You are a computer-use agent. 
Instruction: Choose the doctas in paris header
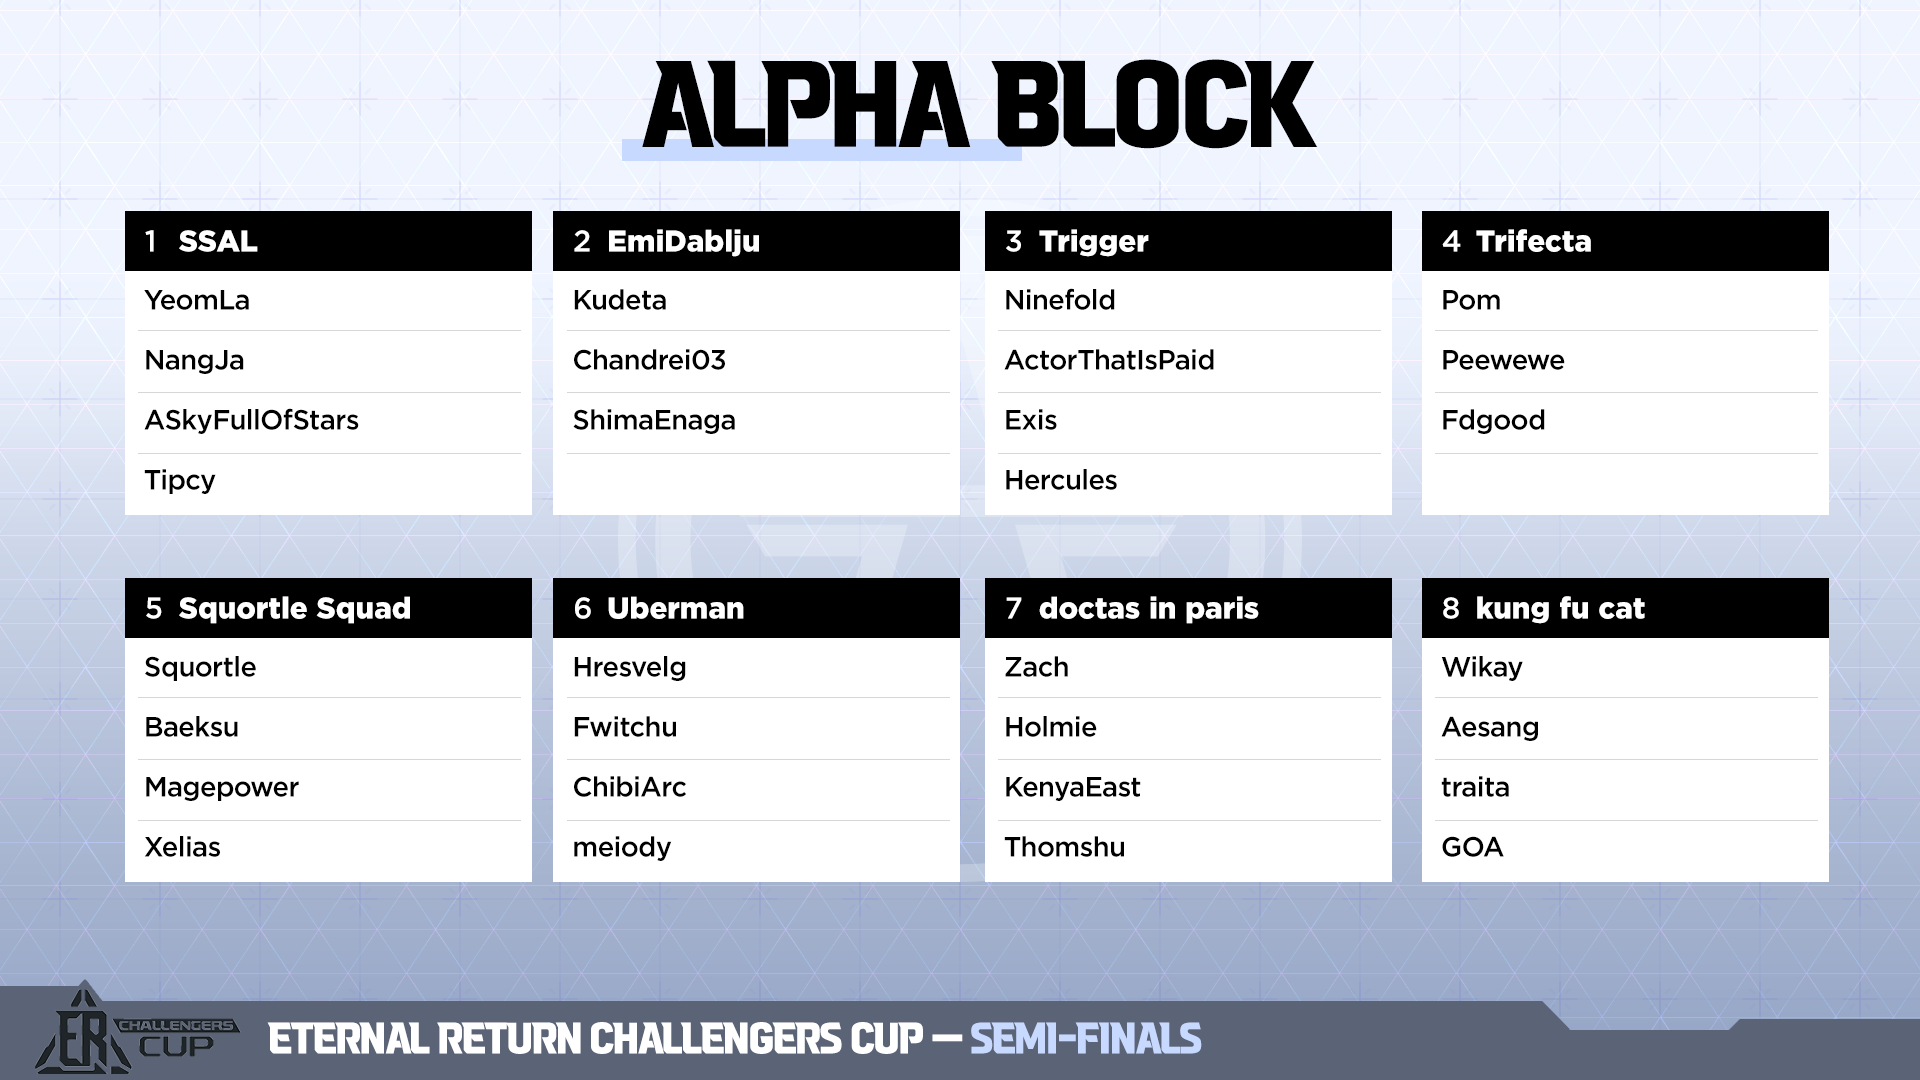[1188, 608]
